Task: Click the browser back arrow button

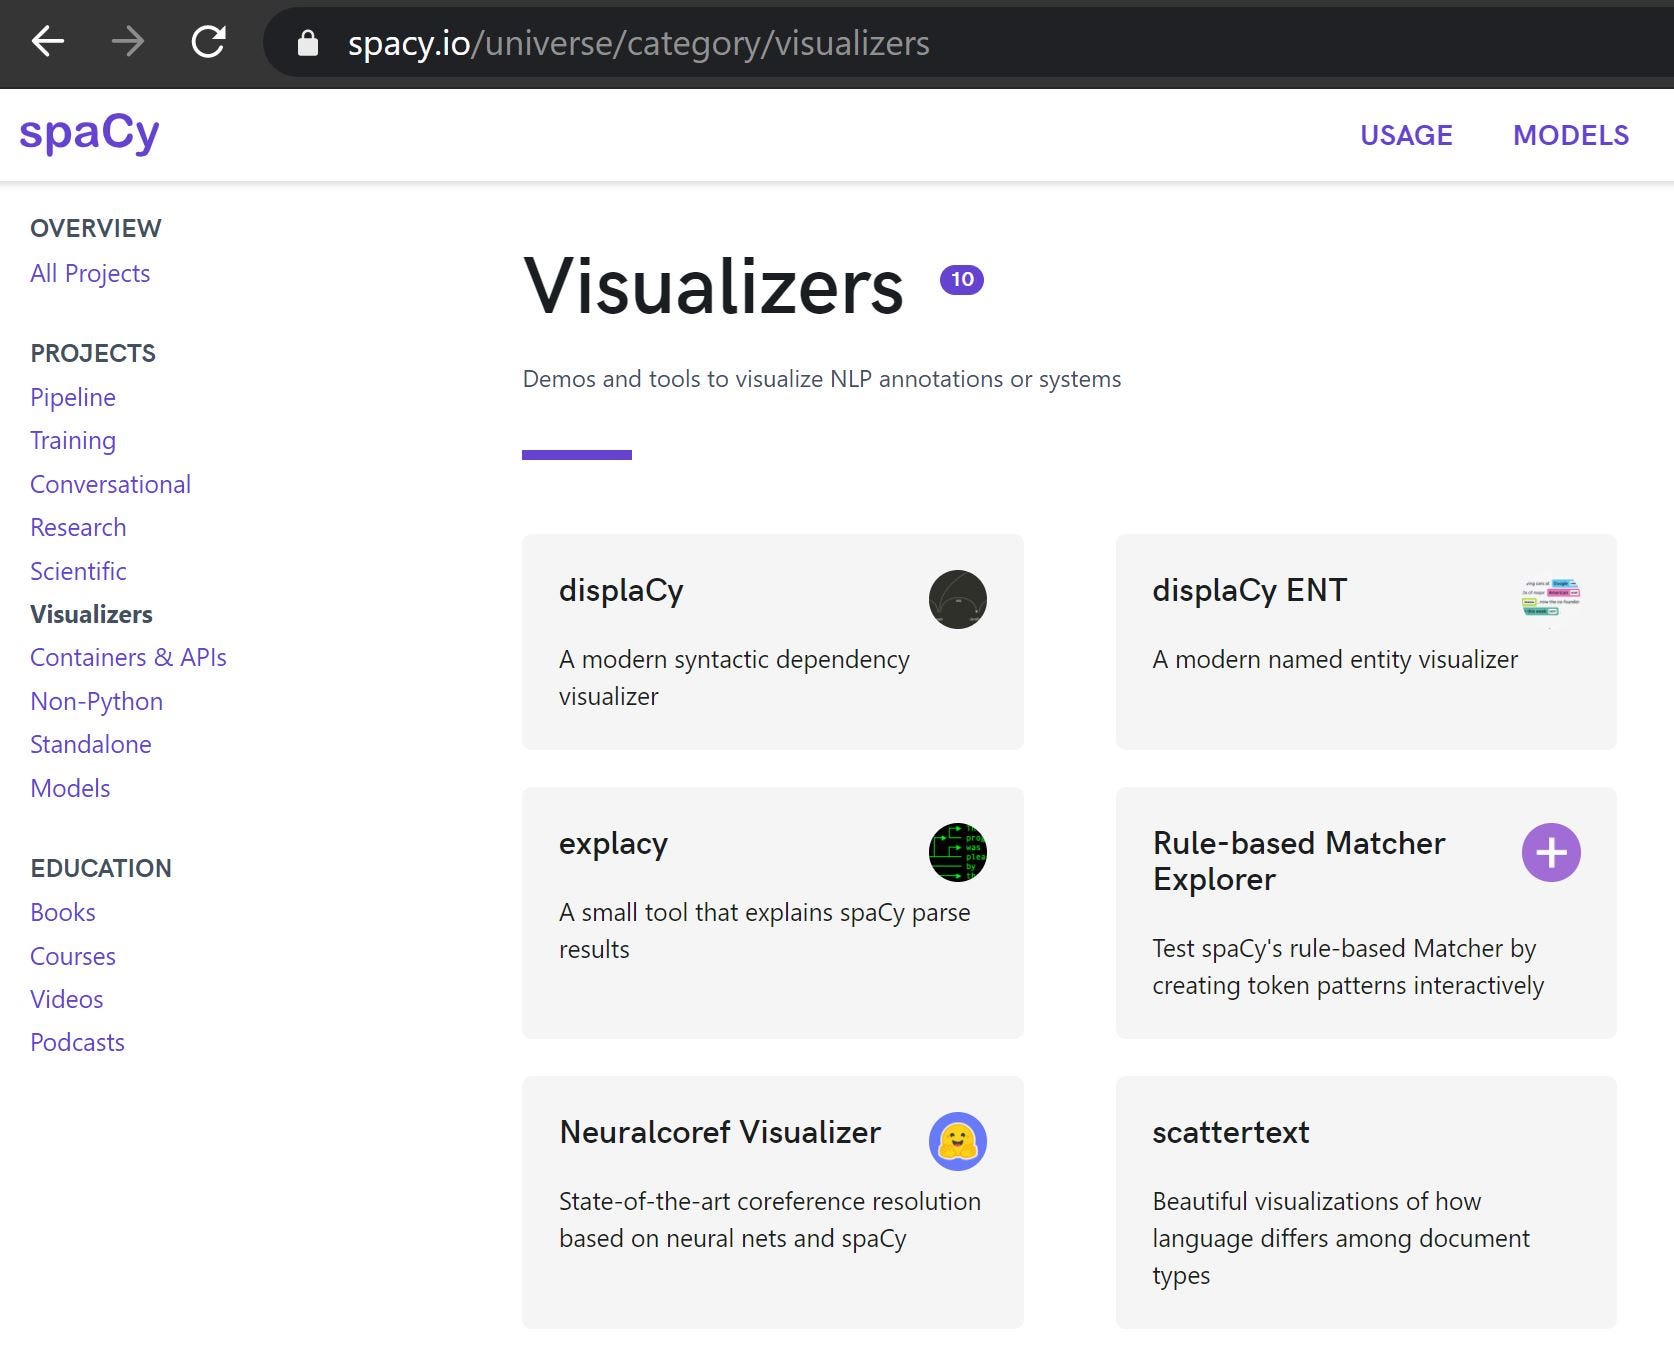Action: coord(48,42)
